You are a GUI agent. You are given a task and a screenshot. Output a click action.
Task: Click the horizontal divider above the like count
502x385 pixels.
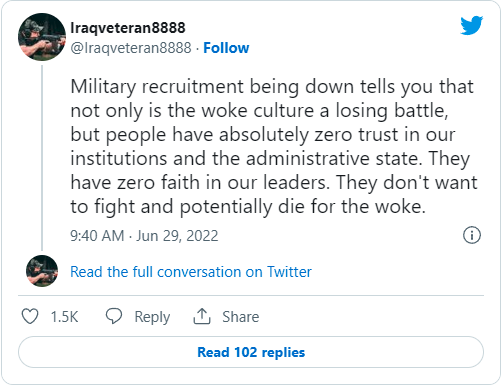pos(251,295)
